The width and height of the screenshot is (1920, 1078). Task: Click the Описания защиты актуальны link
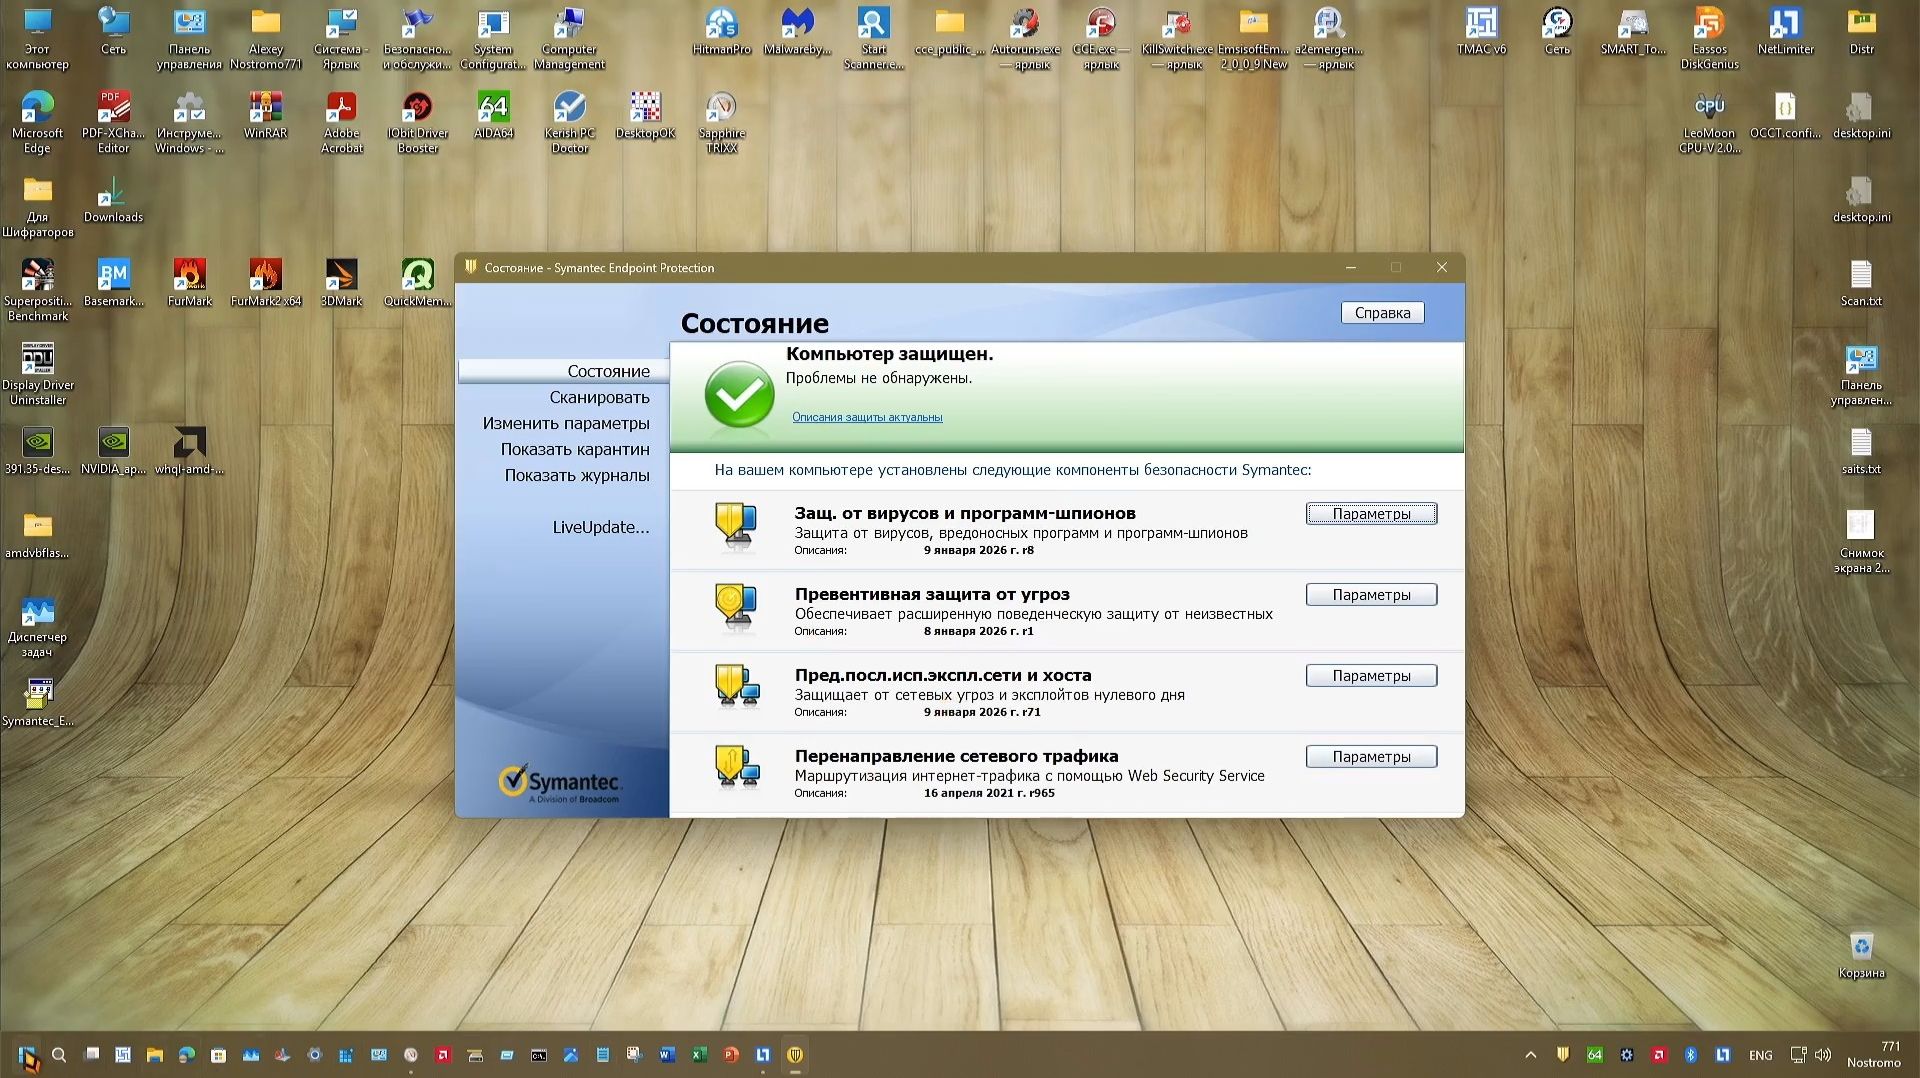click(x=864, y=418)
